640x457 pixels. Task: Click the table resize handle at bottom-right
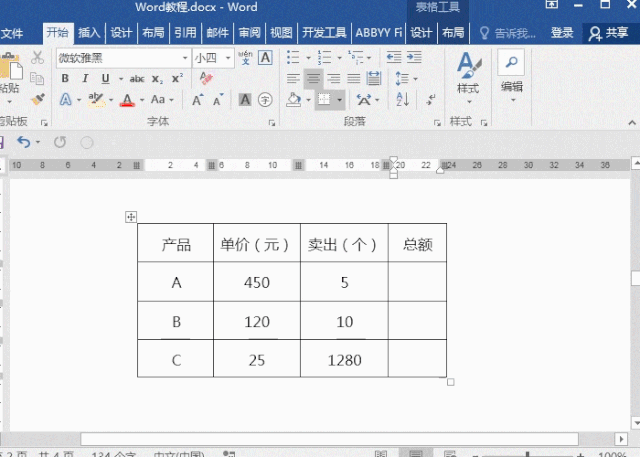coord(451,382)
